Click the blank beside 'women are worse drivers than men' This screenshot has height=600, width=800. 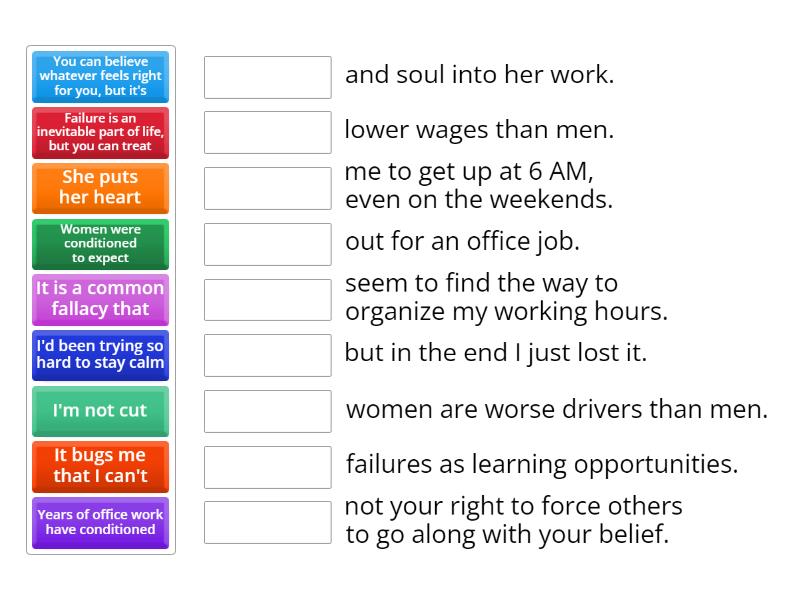pos(267,410)
